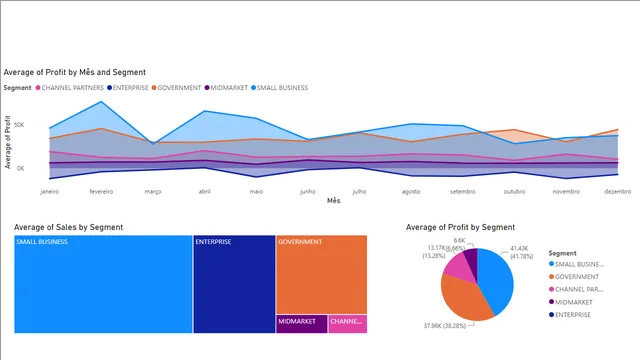Click the junho axis label

[308, 191]
